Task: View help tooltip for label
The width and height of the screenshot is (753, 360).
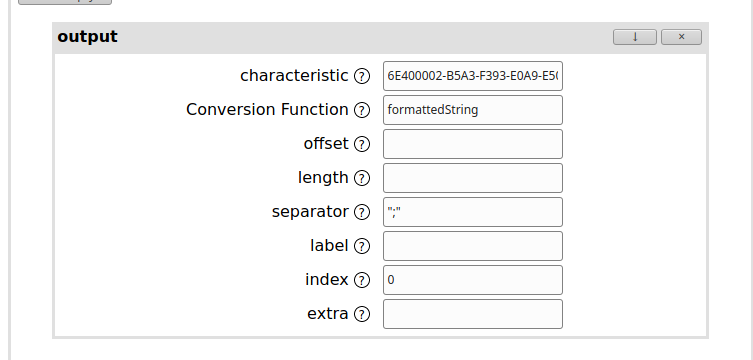Action: 362,246
